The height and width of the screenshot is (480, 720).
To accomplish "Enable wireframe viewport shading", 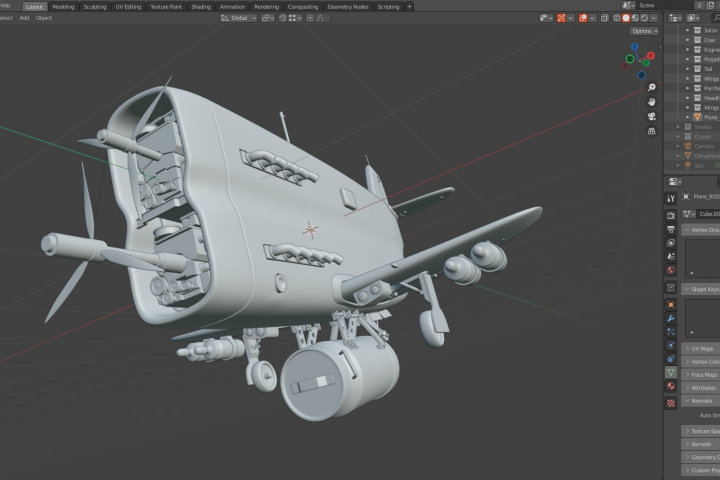I will pos(617,18).
